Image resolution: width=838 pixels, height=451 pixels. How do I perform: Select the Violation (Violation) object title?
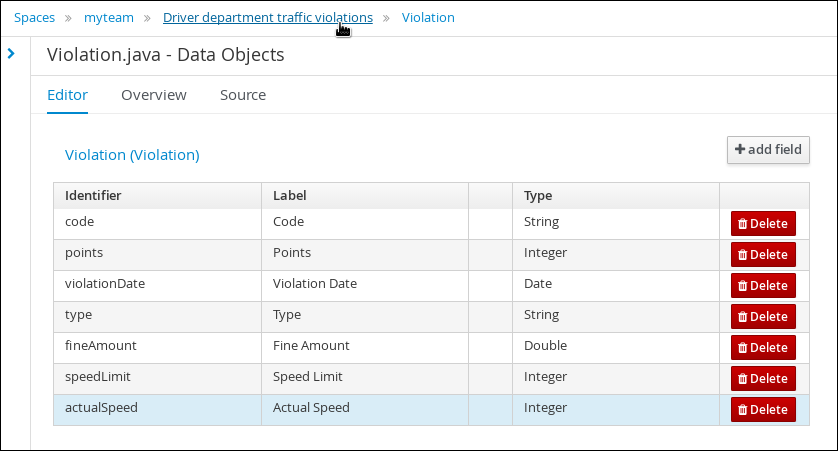(132, 155)
